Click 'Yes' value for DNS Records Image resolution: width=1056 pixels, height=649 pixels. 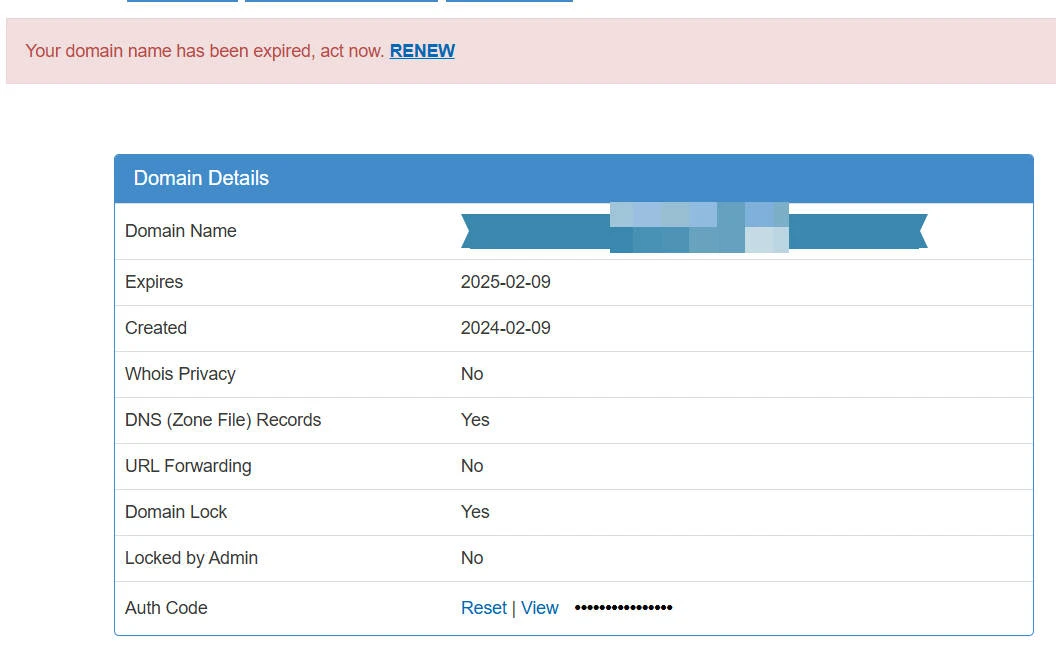click(x=475, y=420)
